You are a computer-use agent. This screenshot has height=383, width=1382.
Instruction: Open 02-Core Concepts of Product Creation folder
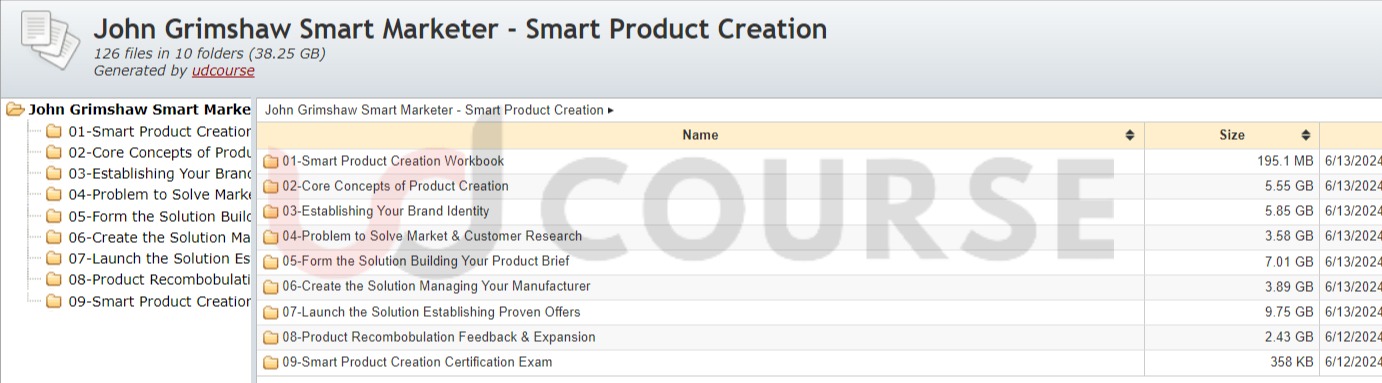tap(395, 186)
